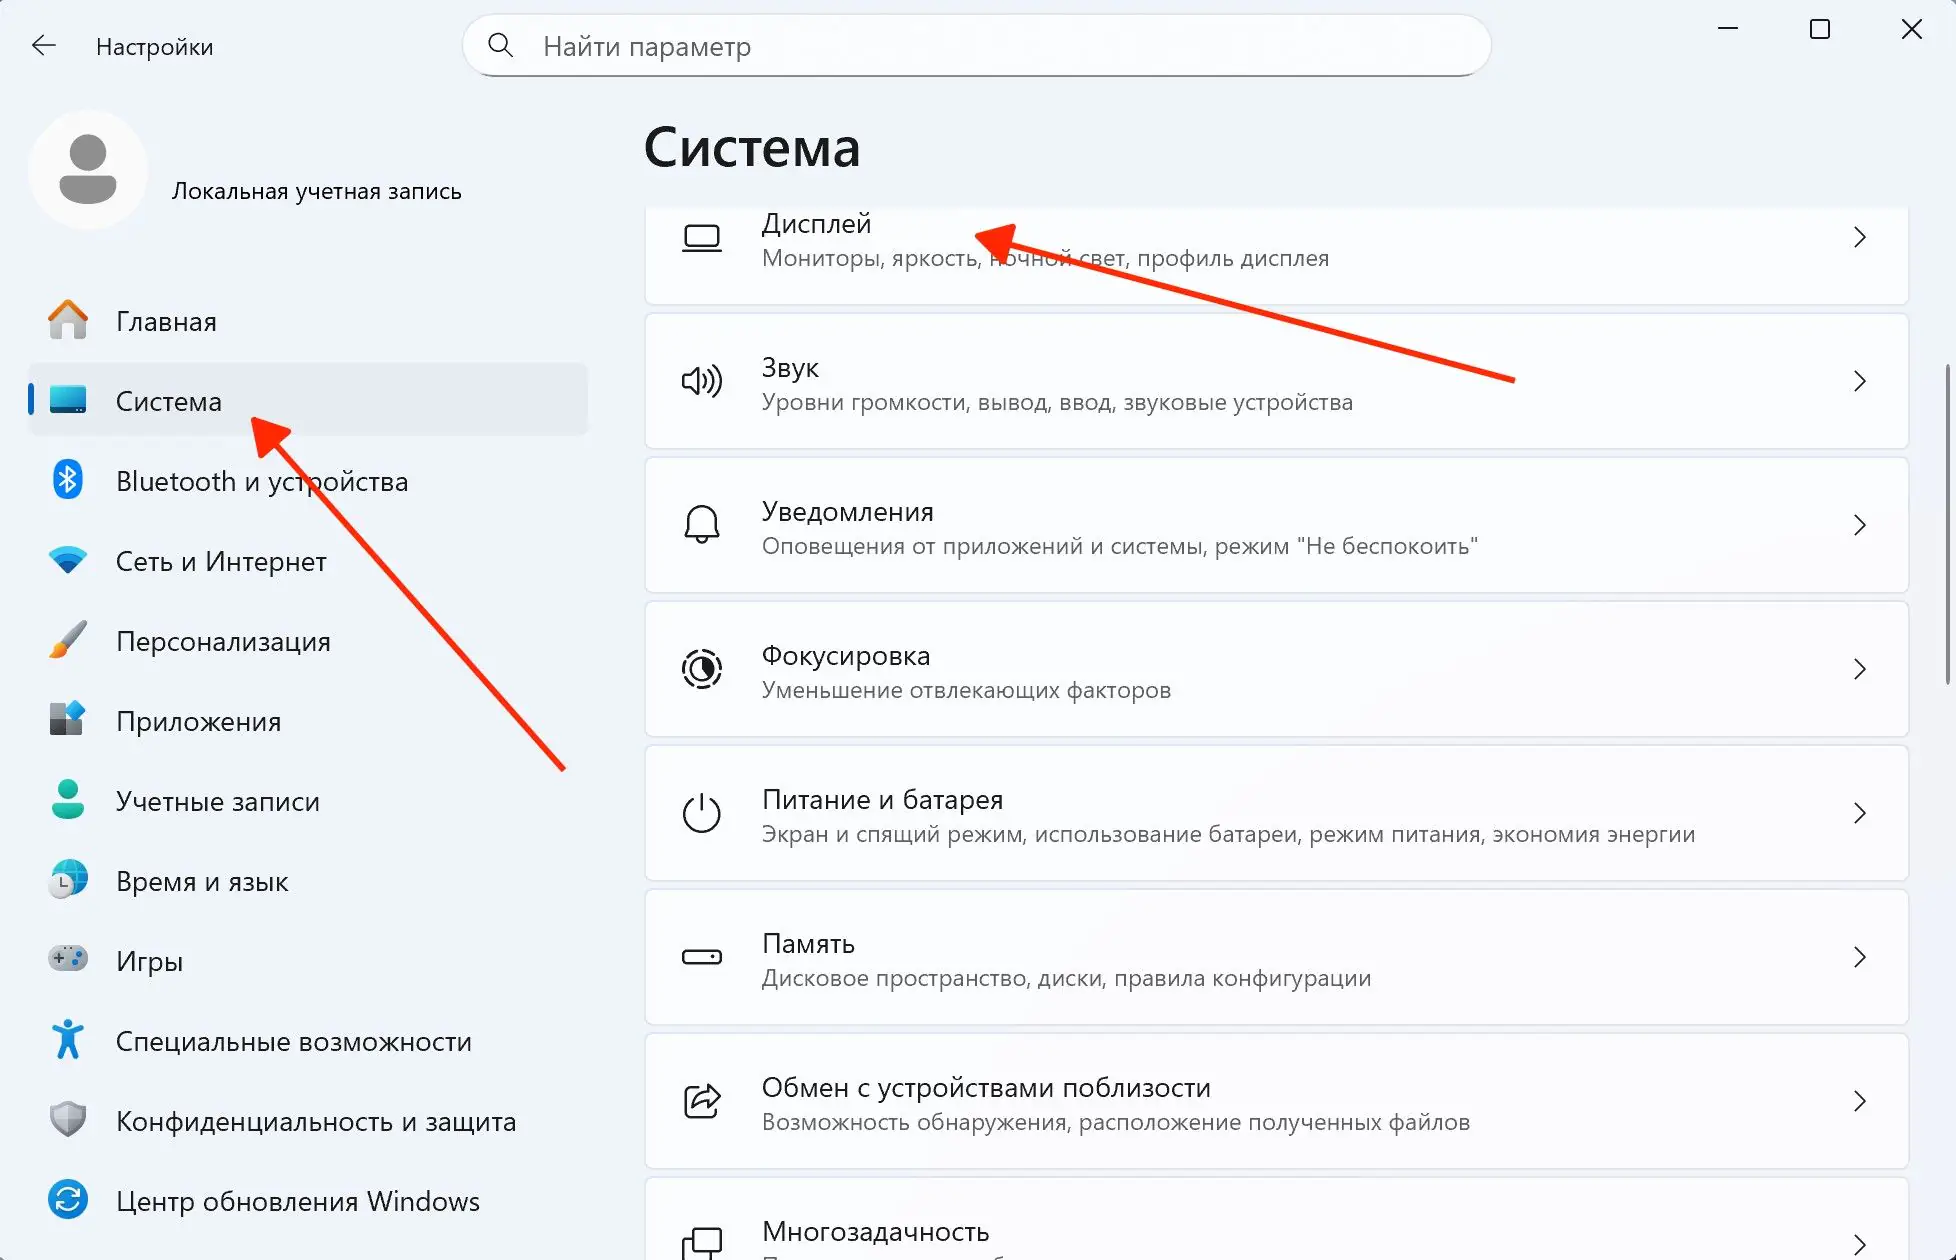
Task: Click the Память storage drive icon
Action: [x=702, y=957]
